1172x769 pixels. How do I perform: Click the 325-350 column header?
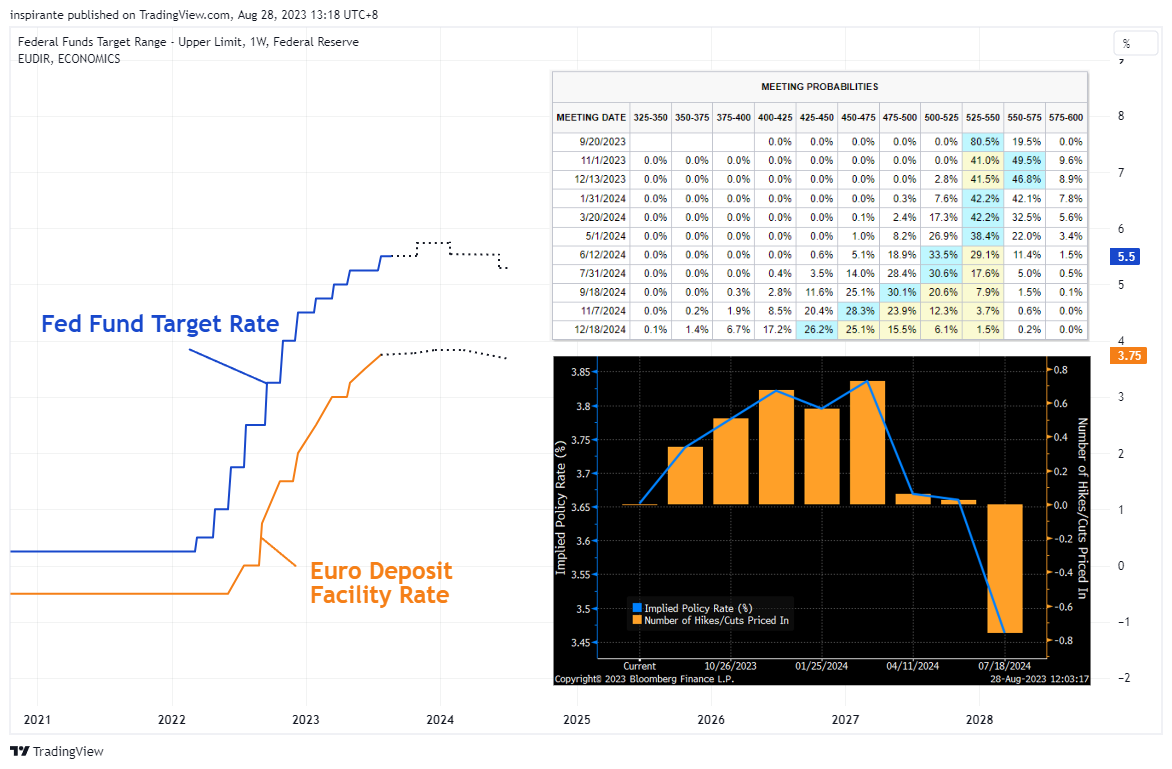pyautogui.click(x=650, y=117)
